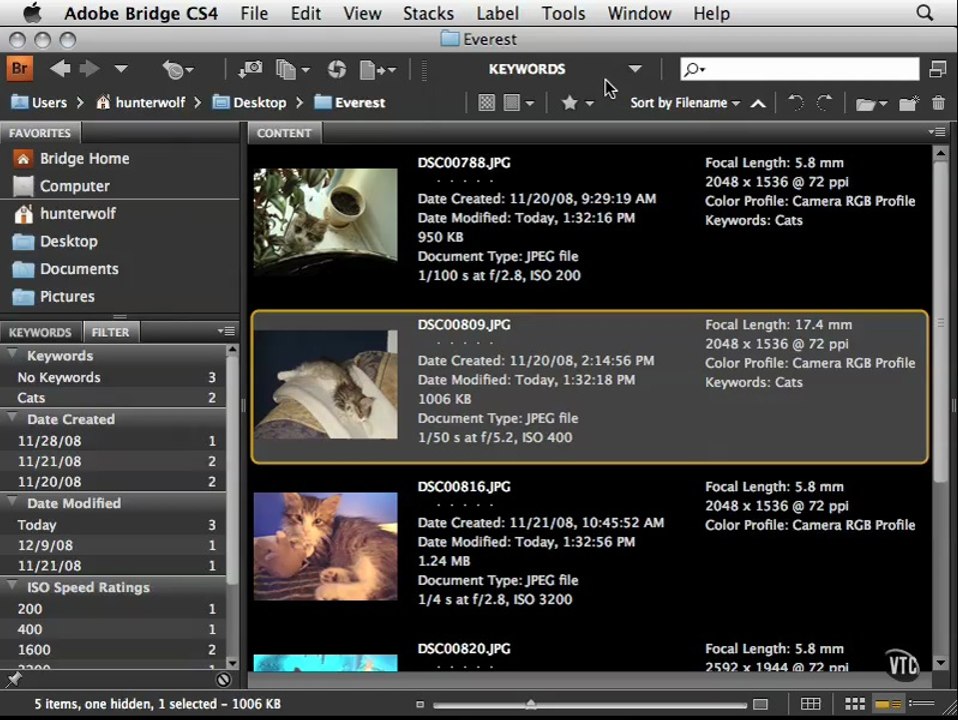Click thumbnail quality checkerboard icon
958x720 pixels.
point(486,103)
